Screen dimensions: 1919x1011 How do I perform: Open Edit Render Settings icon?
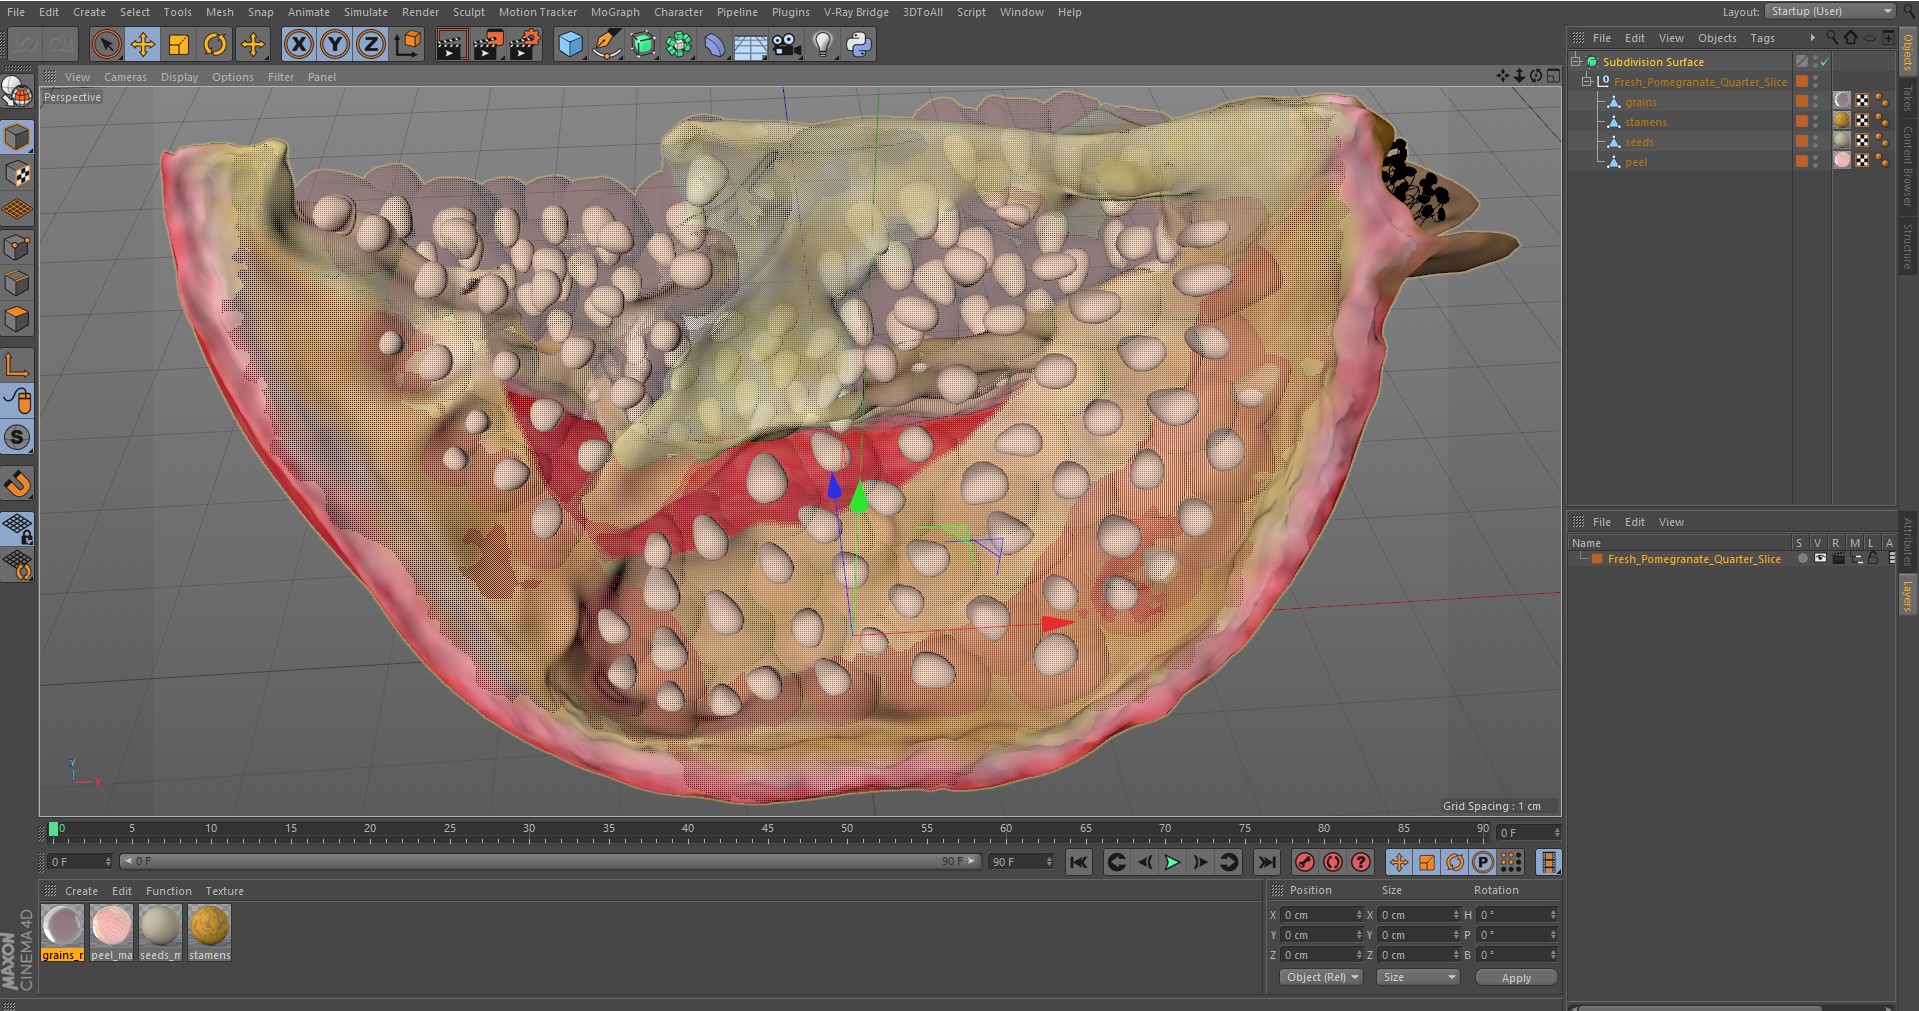(524, 44)
